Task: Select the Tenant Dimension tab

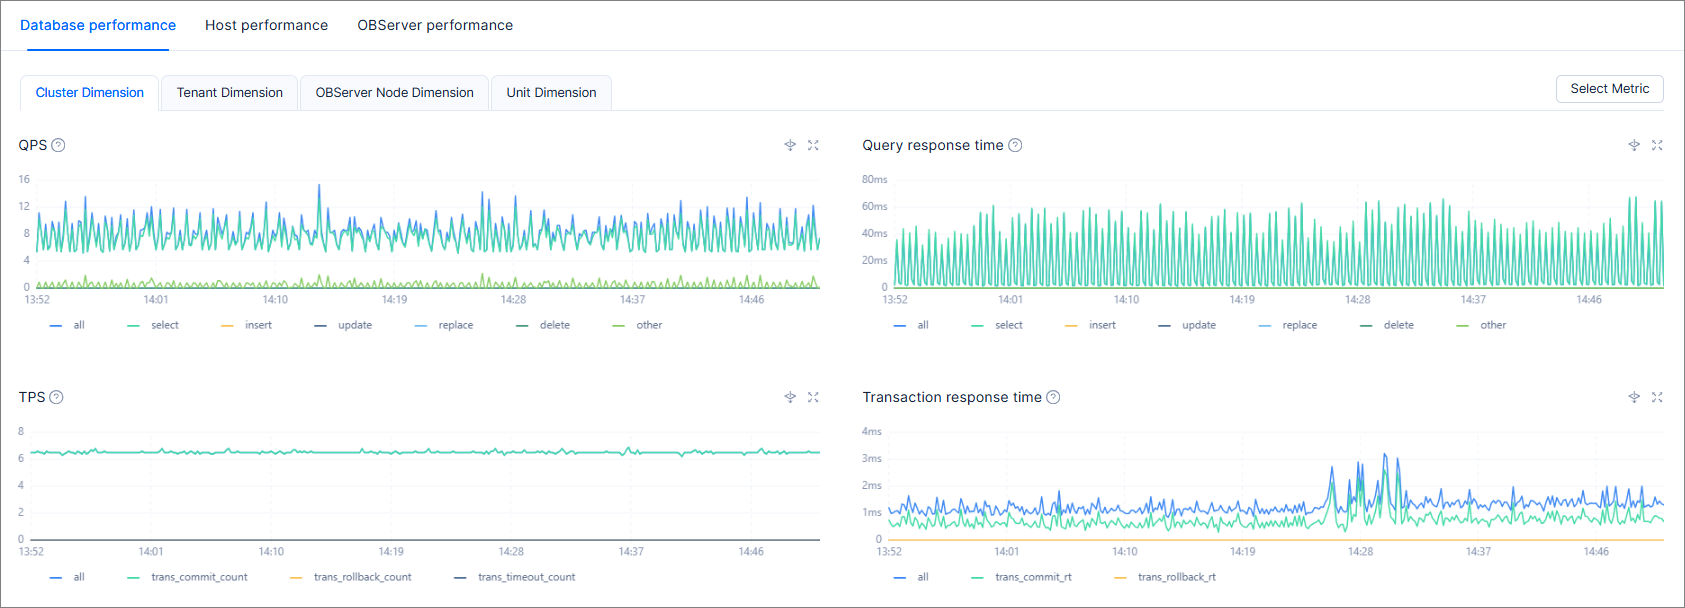Action: (229, 93)
